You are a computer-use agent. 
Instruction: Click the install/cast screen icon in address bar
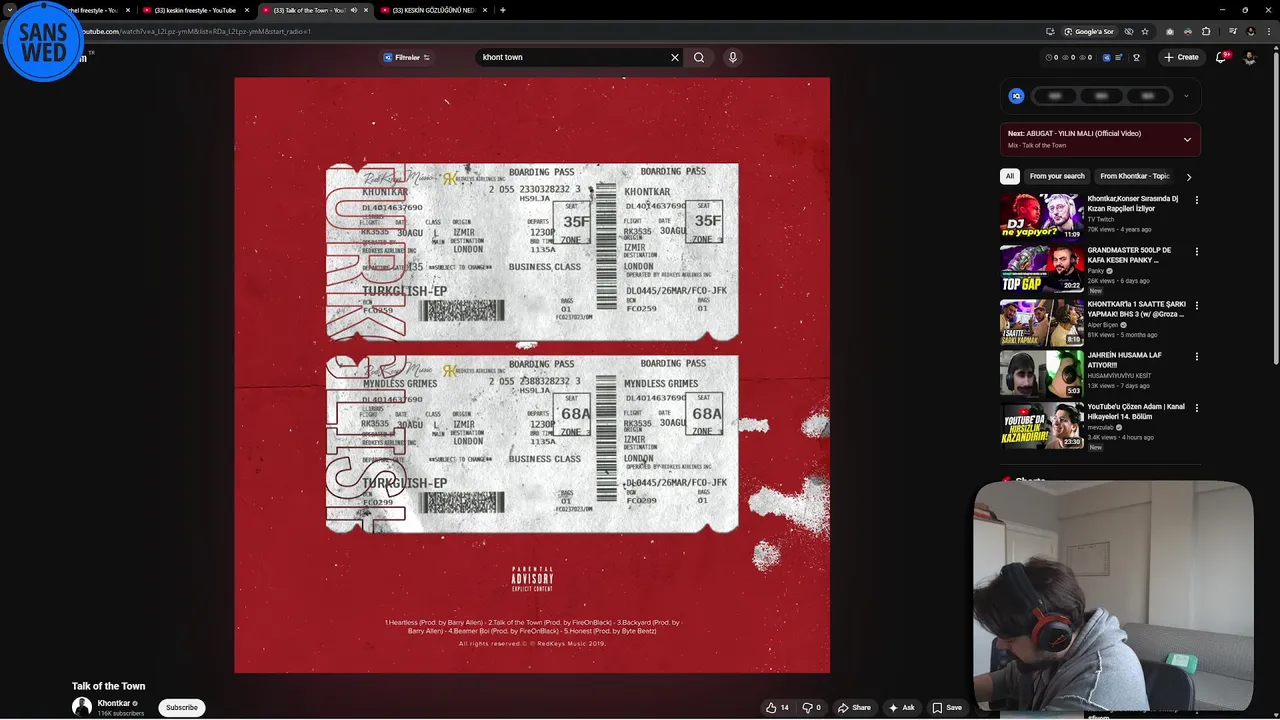point(1050,31)
